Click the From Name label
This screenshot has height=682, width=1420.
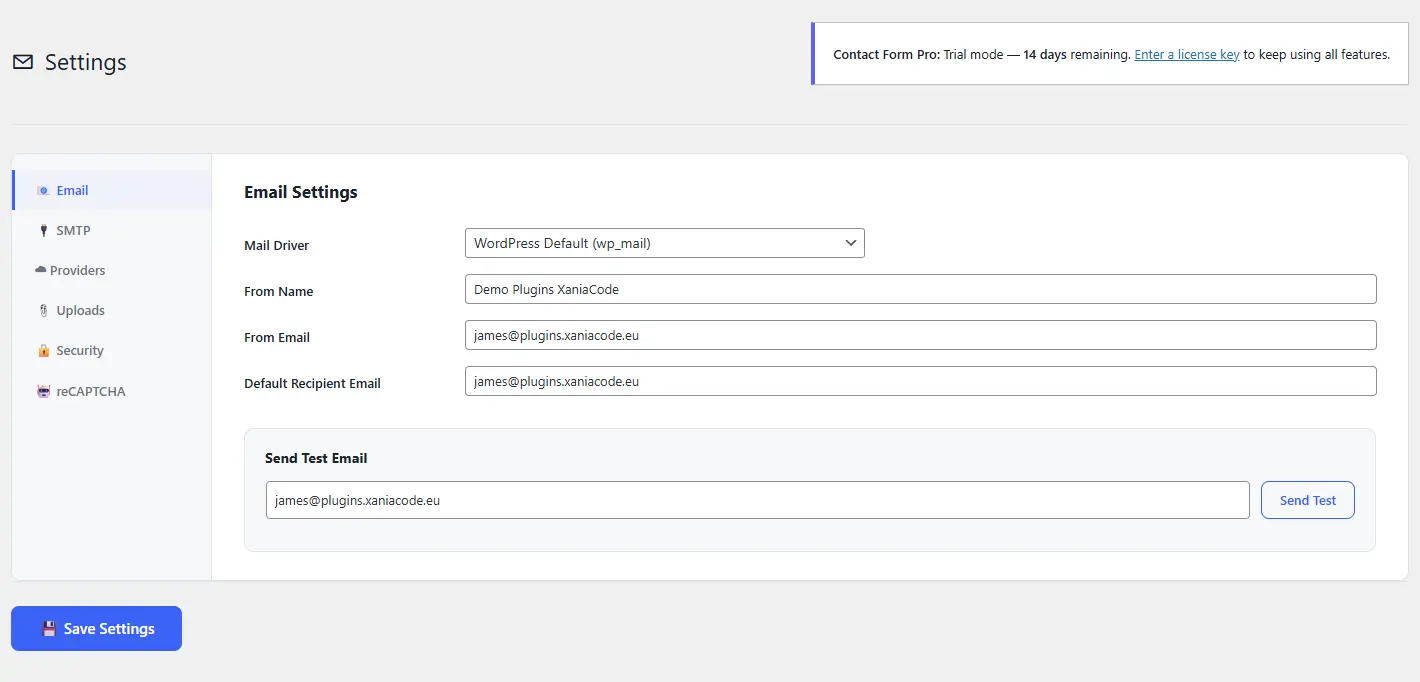coord(279,291)
